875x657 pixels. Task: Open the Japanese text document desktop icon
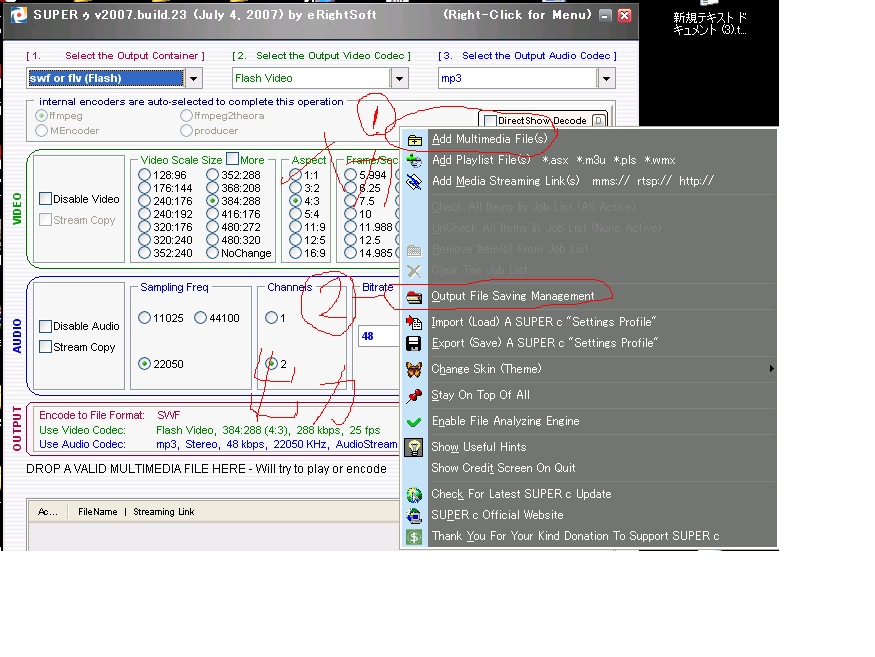pyautogui.click(x=710, y=20)
